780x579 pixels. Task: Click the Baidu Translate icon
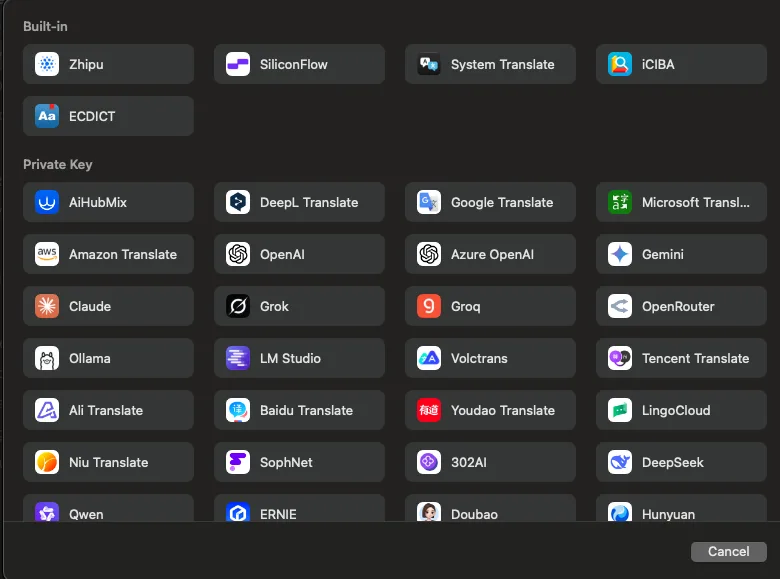coord(238,410)
